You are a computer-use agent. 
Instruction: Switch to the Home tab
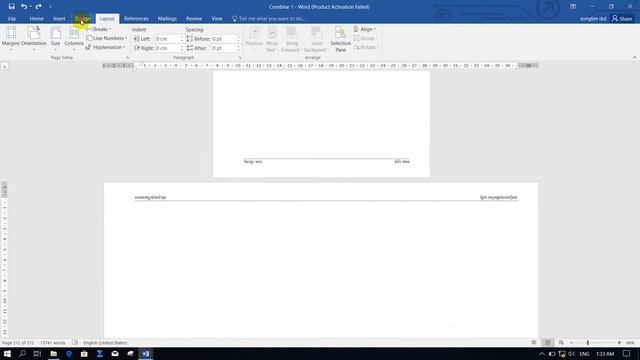(x=36, y=19)
